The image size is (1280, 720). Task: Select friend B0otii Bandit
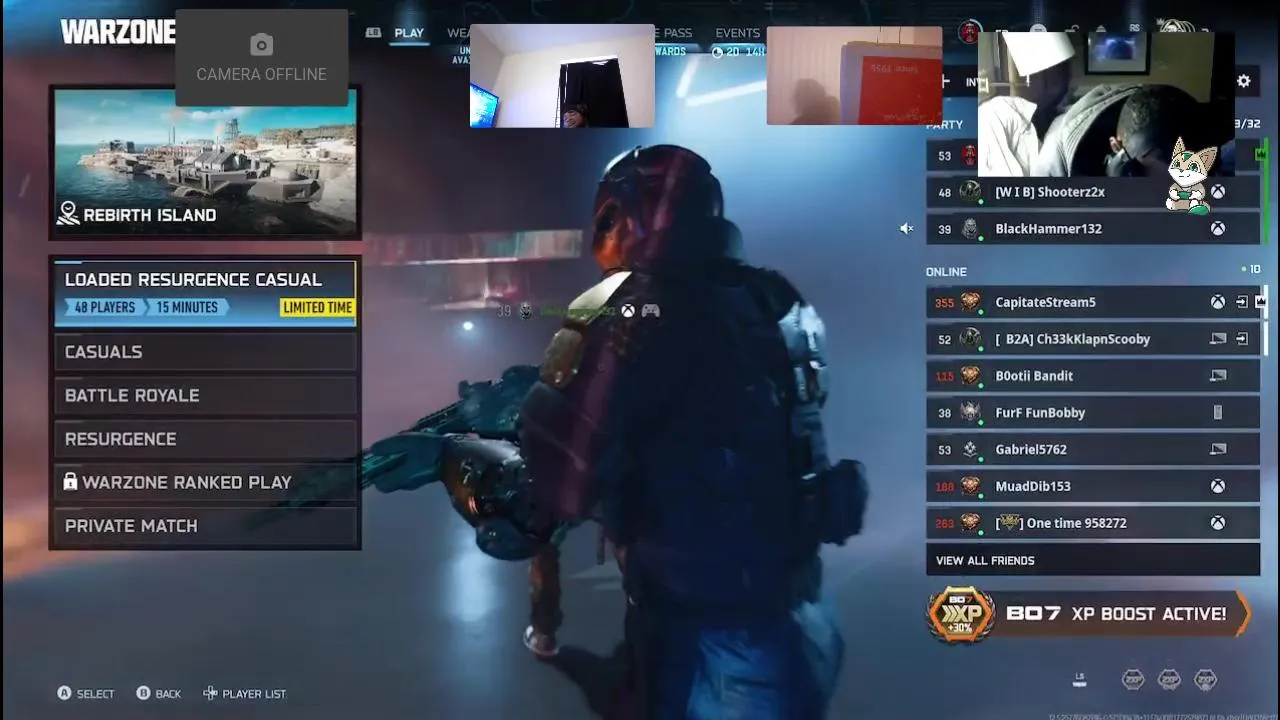(x=1093, y=376)
